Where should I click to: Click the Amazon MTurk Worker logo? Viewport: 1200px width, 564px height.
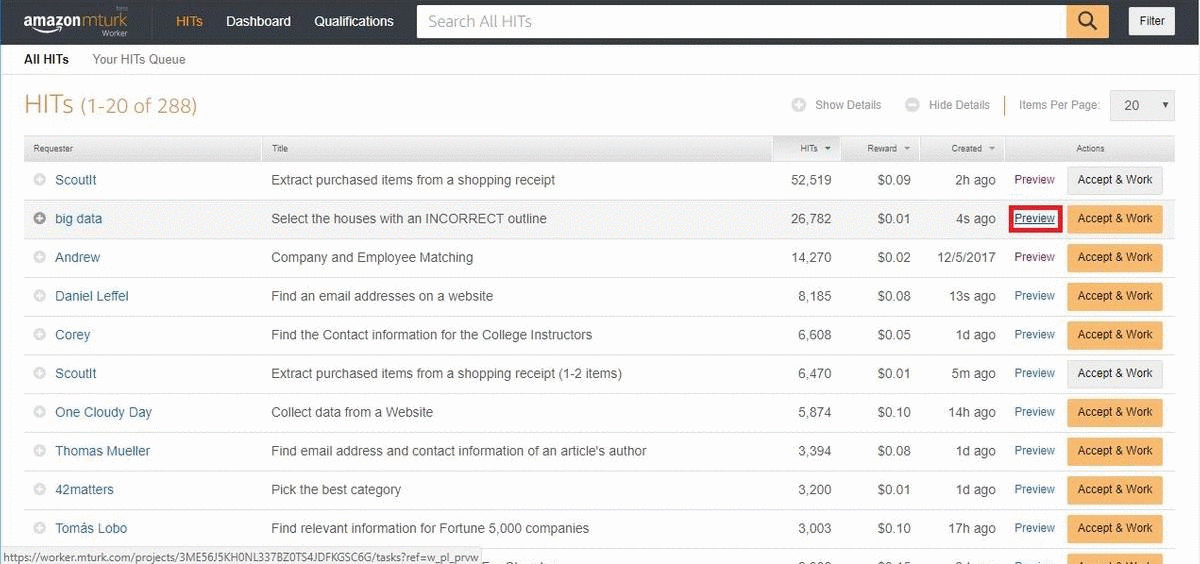tap(76, 21)
